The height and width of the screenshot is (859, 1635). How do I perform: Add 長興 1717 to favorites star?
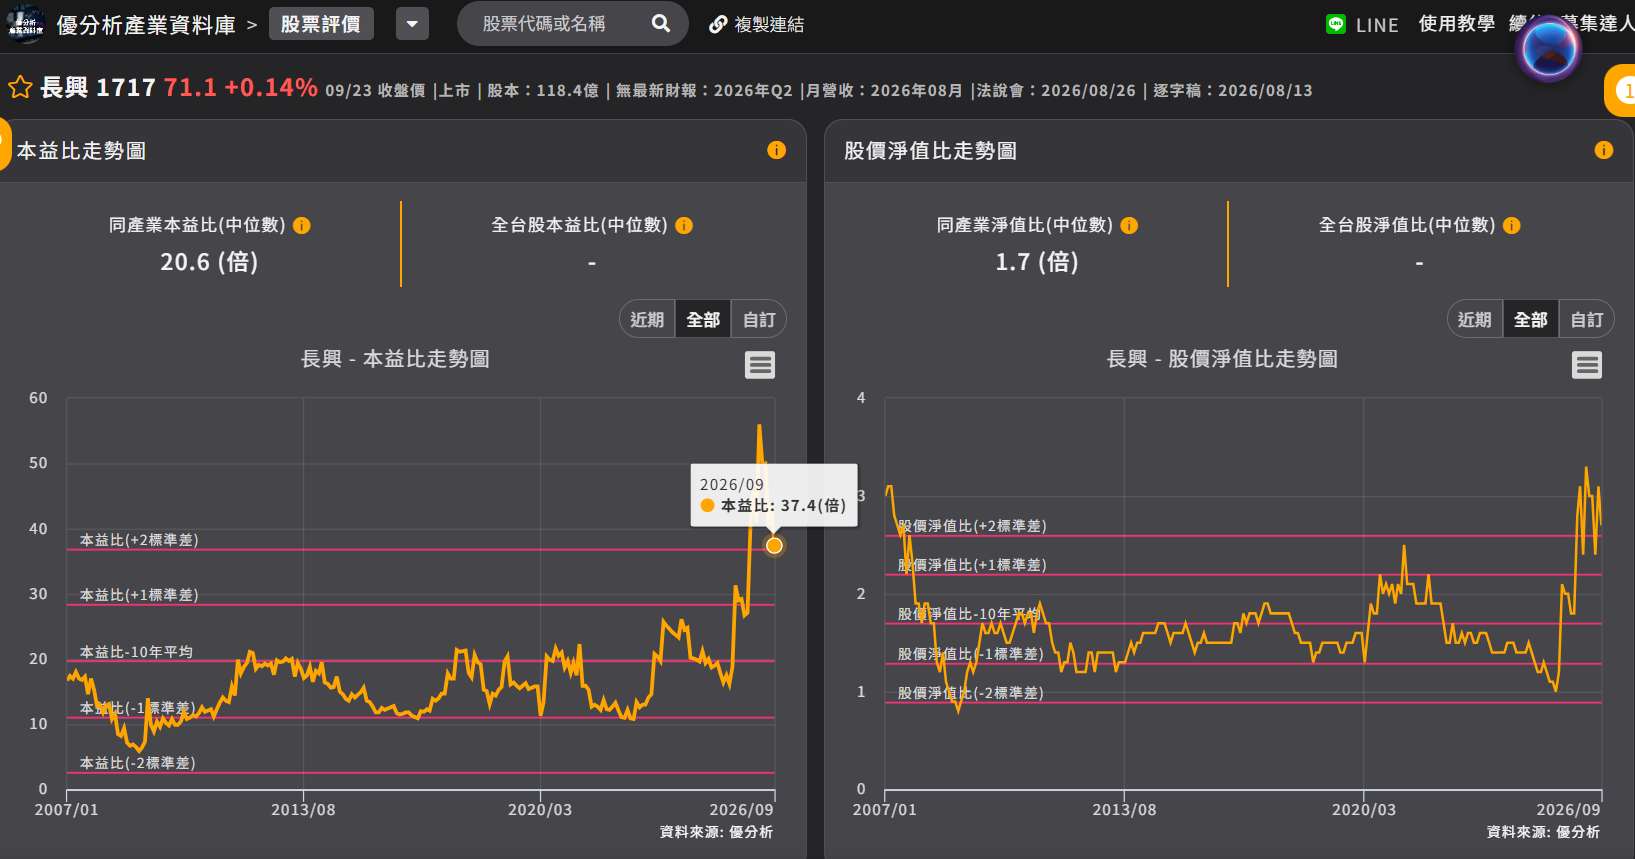click(20, 88)
